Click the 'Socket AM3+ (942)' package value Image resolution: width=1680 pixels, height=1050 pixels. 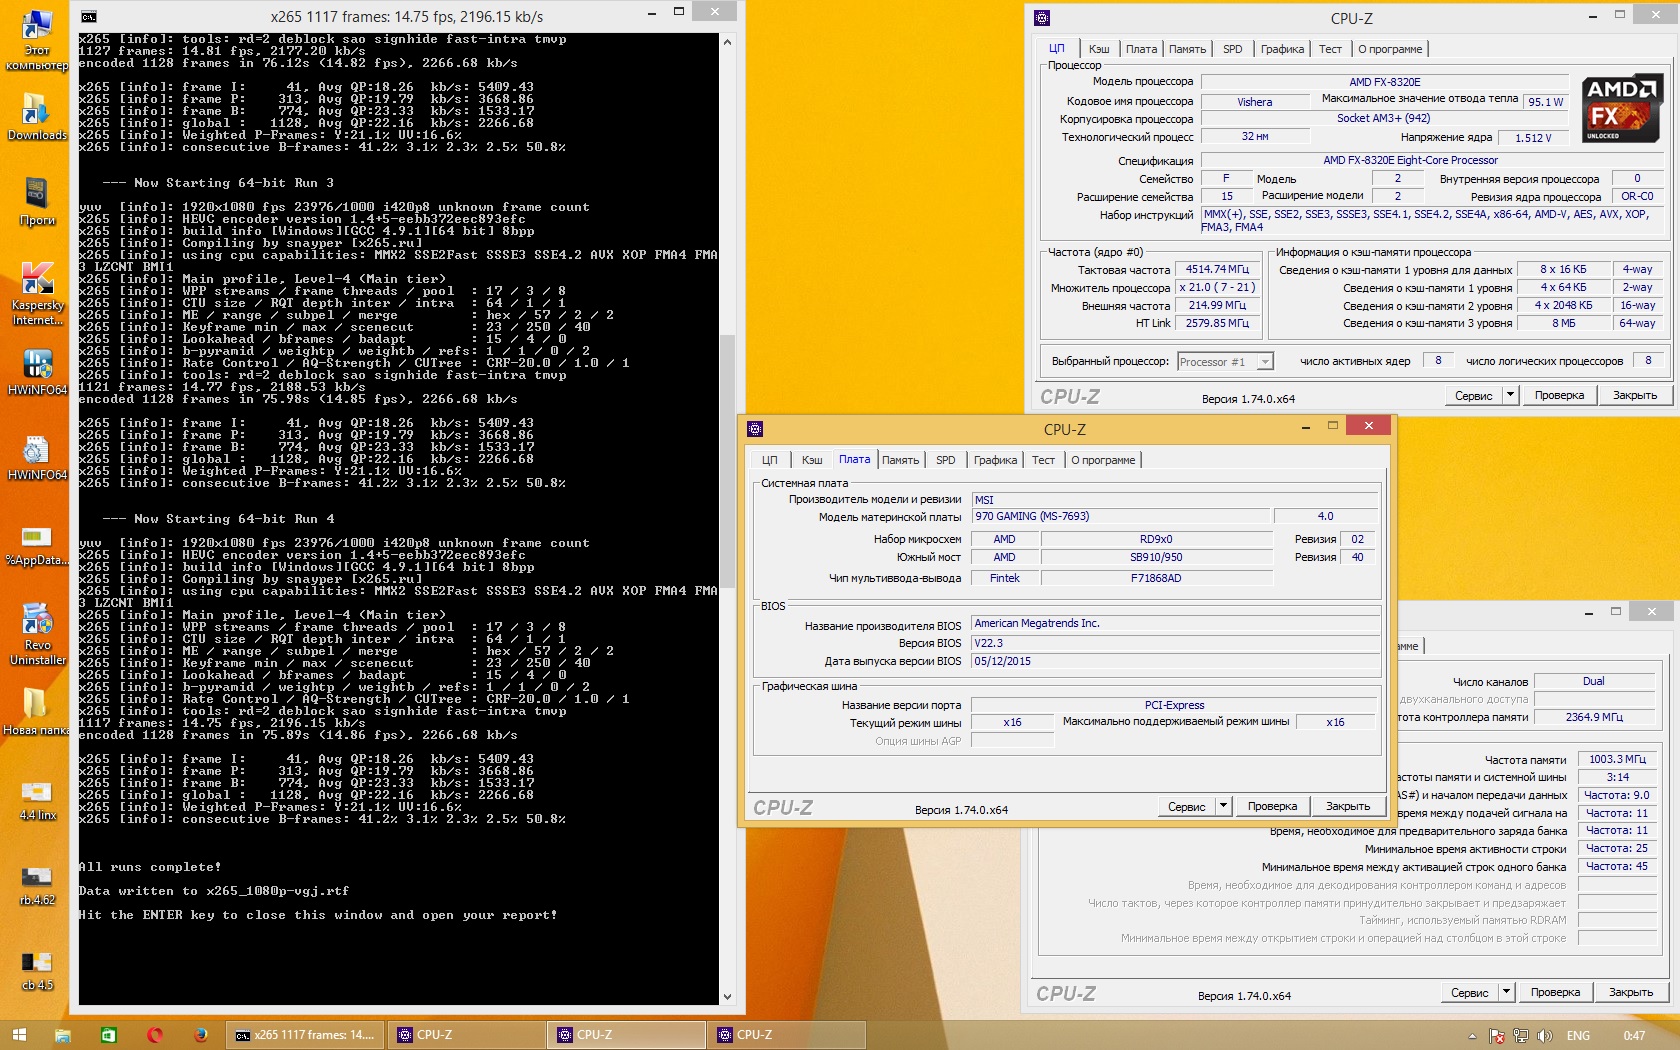pyautogui.click(x=1385, y=118)
